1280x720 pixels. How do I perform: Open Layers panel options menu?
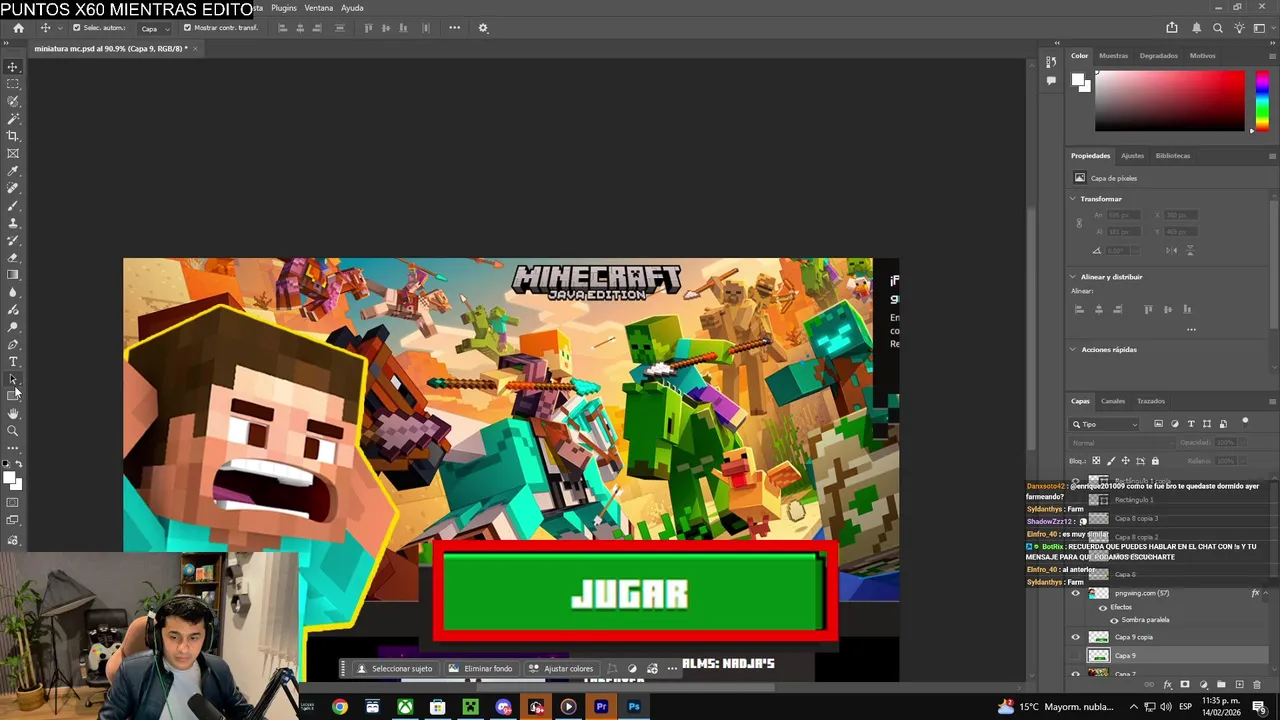(x=1272, y=401)
